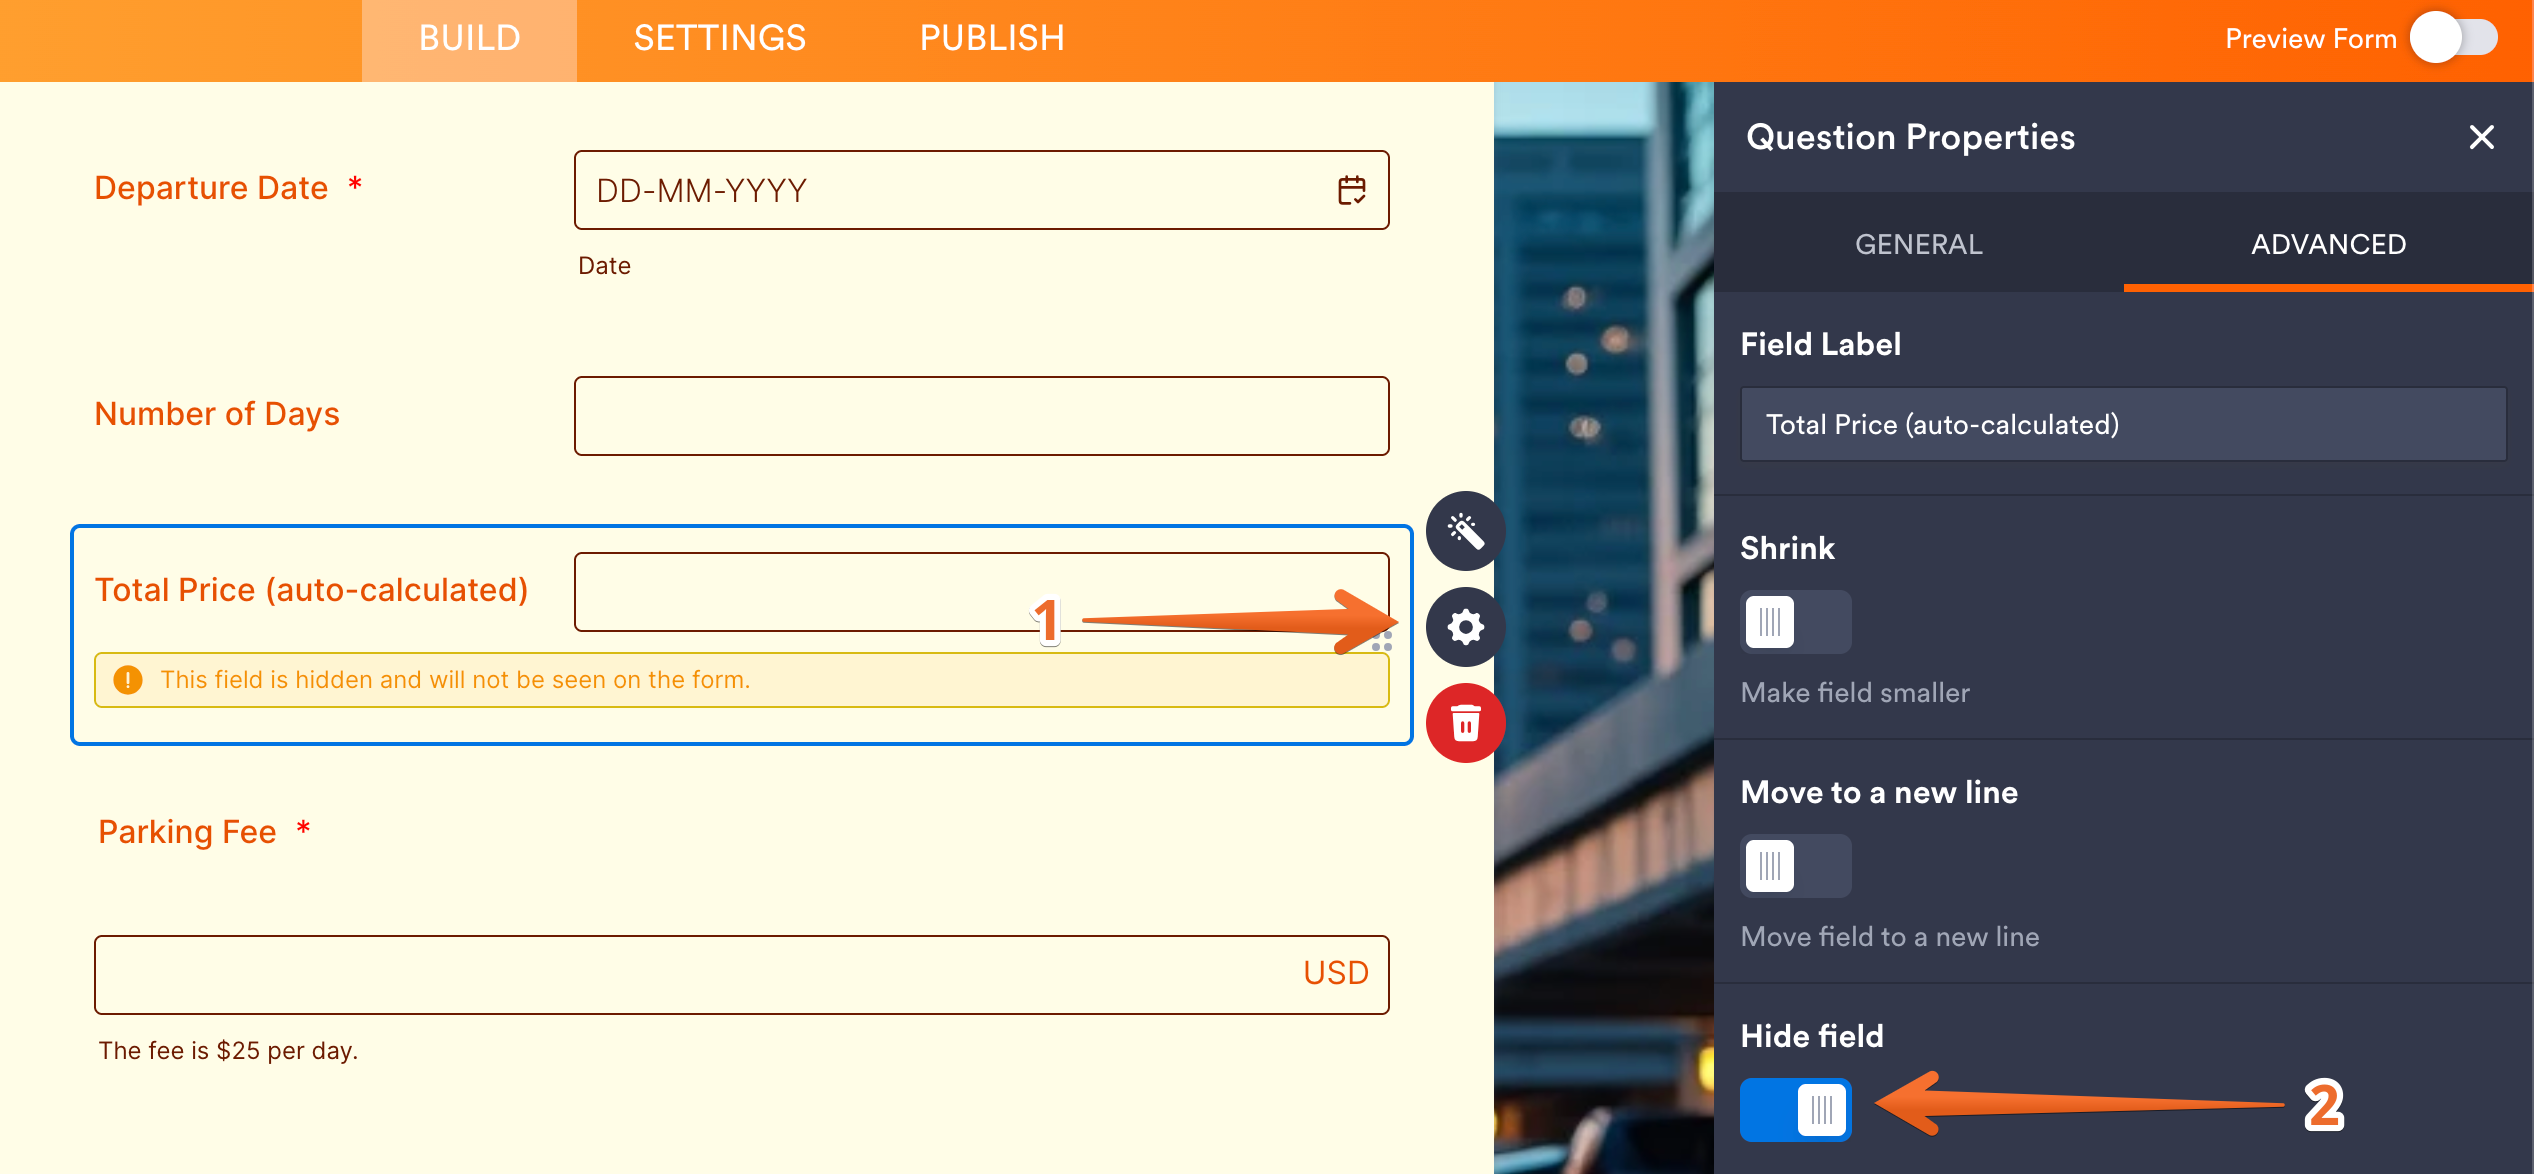Open field properties with the gear icon

pyautogui.click(x=1465, y=627)
